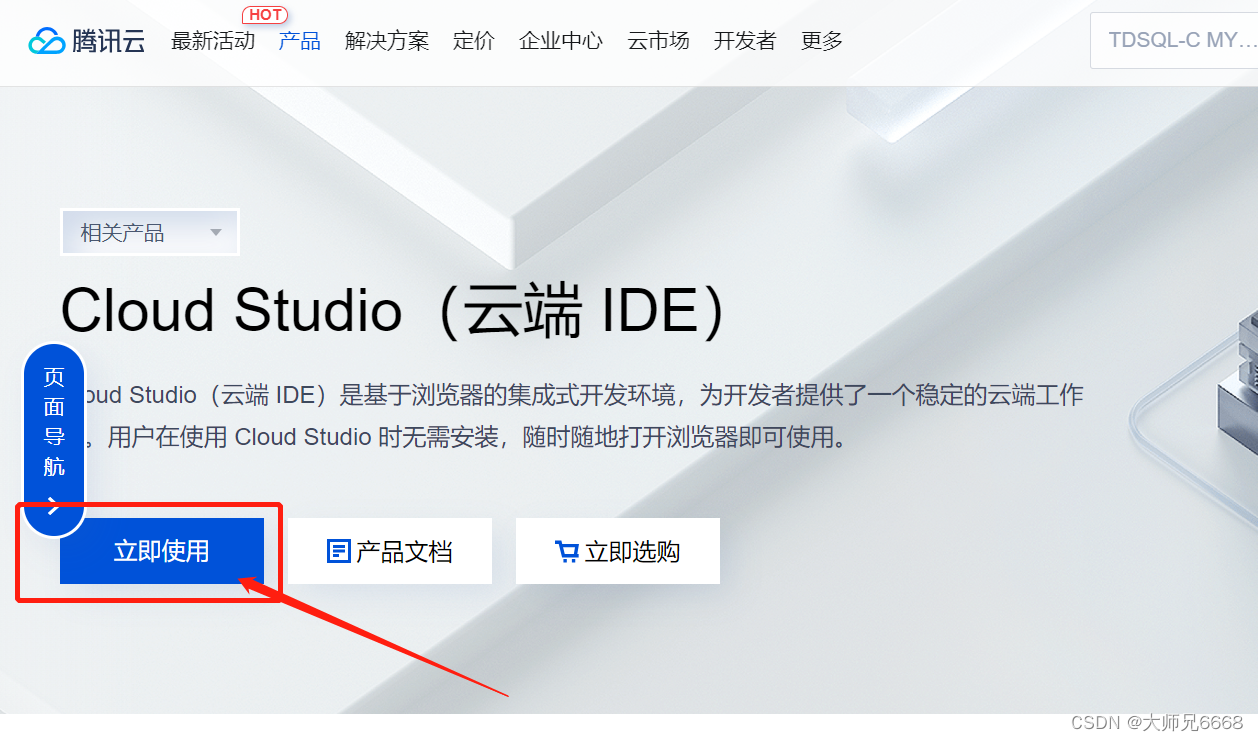Go to the 定价 page
This screenshot has width=1258, height=741.
474,41
